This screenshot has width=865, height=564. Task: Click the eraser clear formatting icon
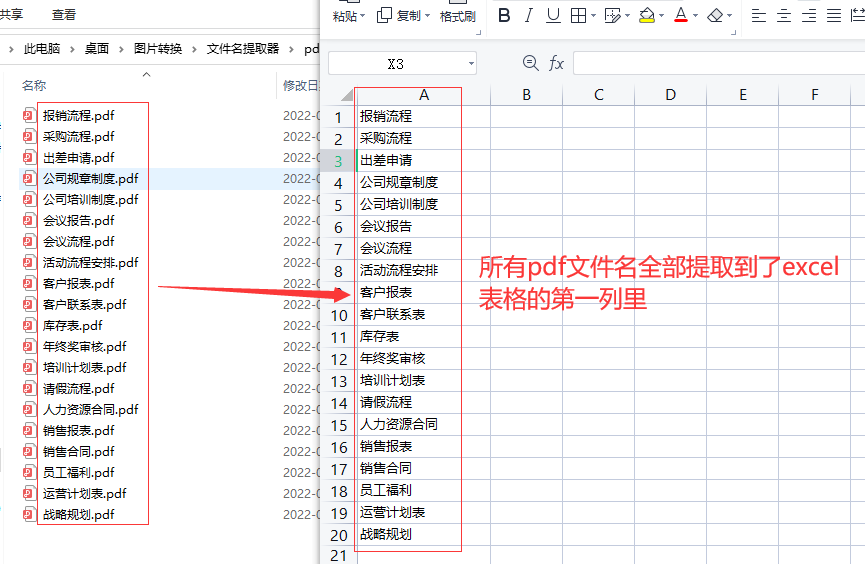715,15
